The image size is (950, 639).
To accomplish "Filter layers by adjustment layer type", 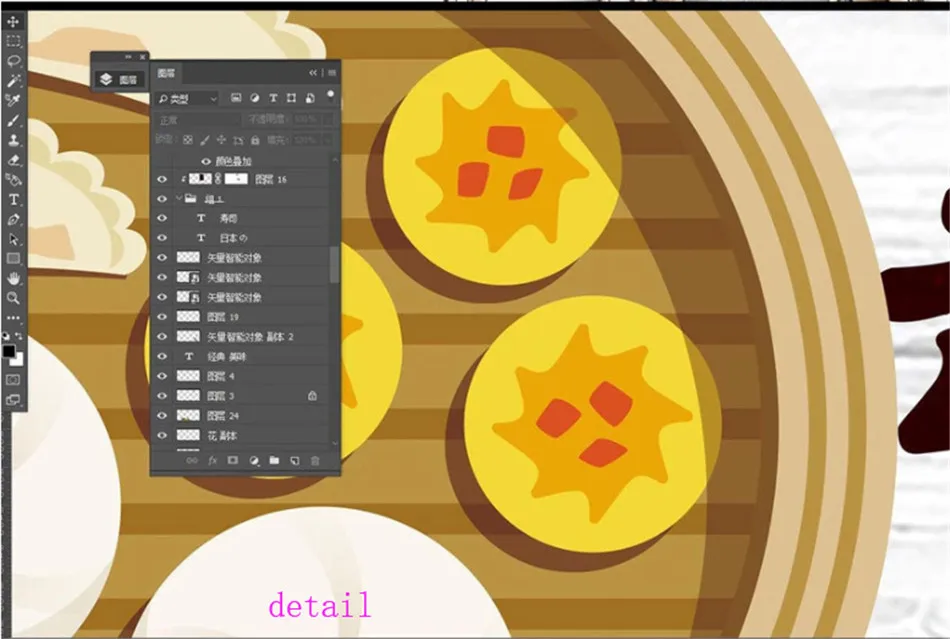I will coord(254,98).
